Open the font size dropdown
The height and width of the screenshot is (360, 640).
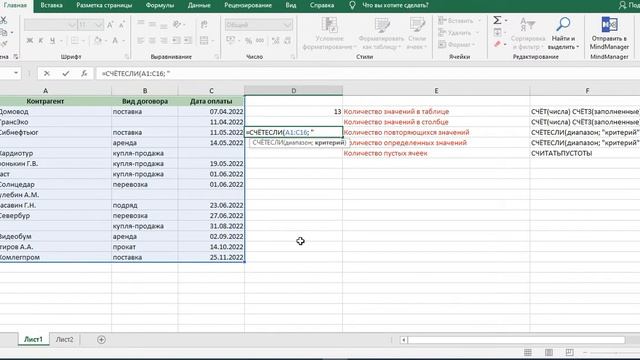(98, 25)
